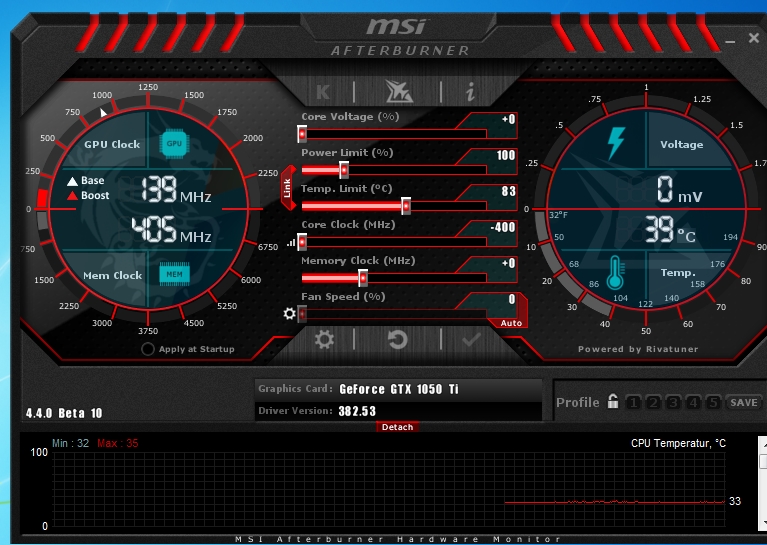Click the Memory Clock slider handle
Viewport: 767px width, 545px height.
[x=362, y=278]
